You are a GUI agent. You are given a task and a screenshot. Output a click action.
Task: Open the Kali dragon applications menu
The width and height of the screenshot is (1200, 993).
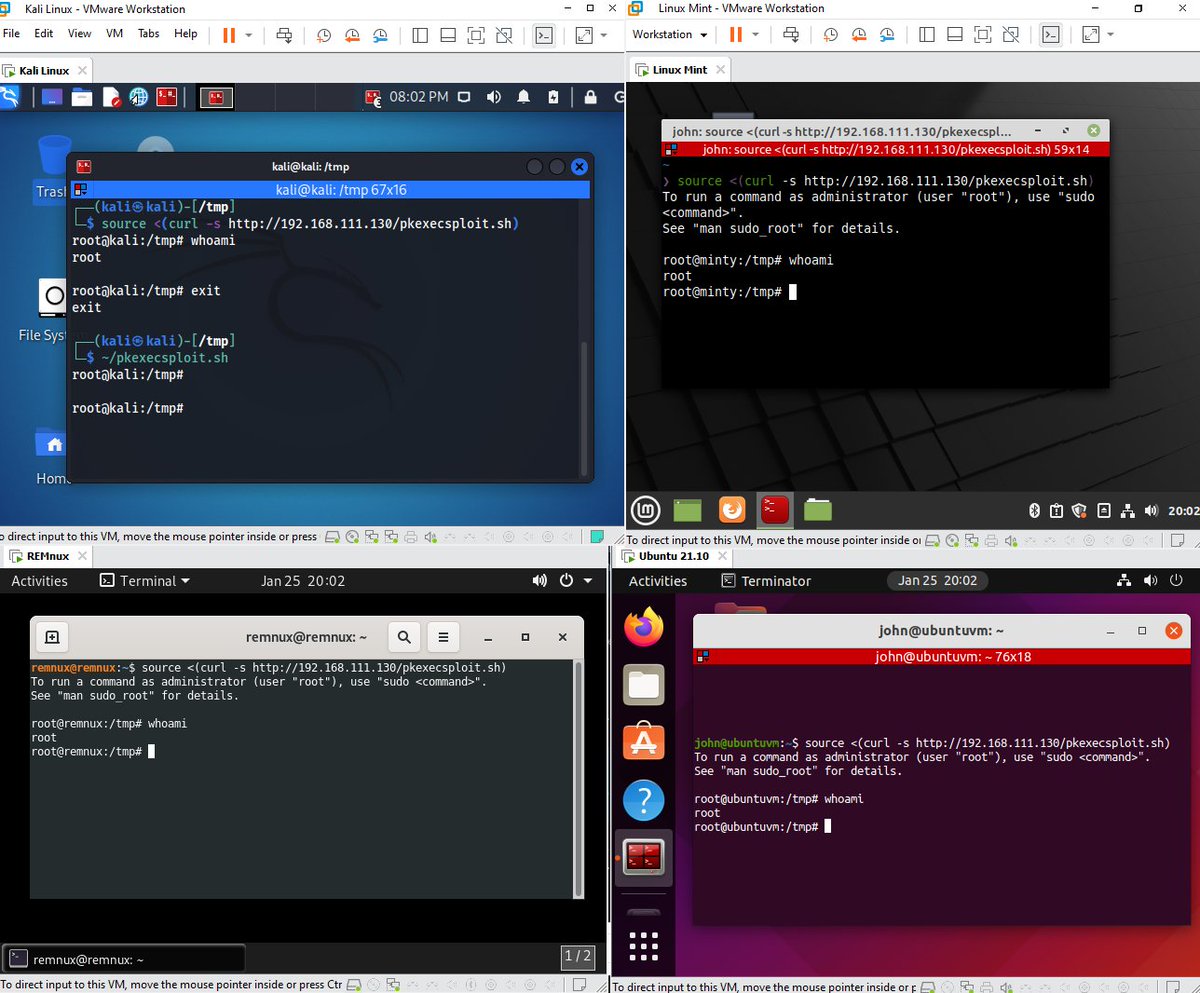coord(9,97)
